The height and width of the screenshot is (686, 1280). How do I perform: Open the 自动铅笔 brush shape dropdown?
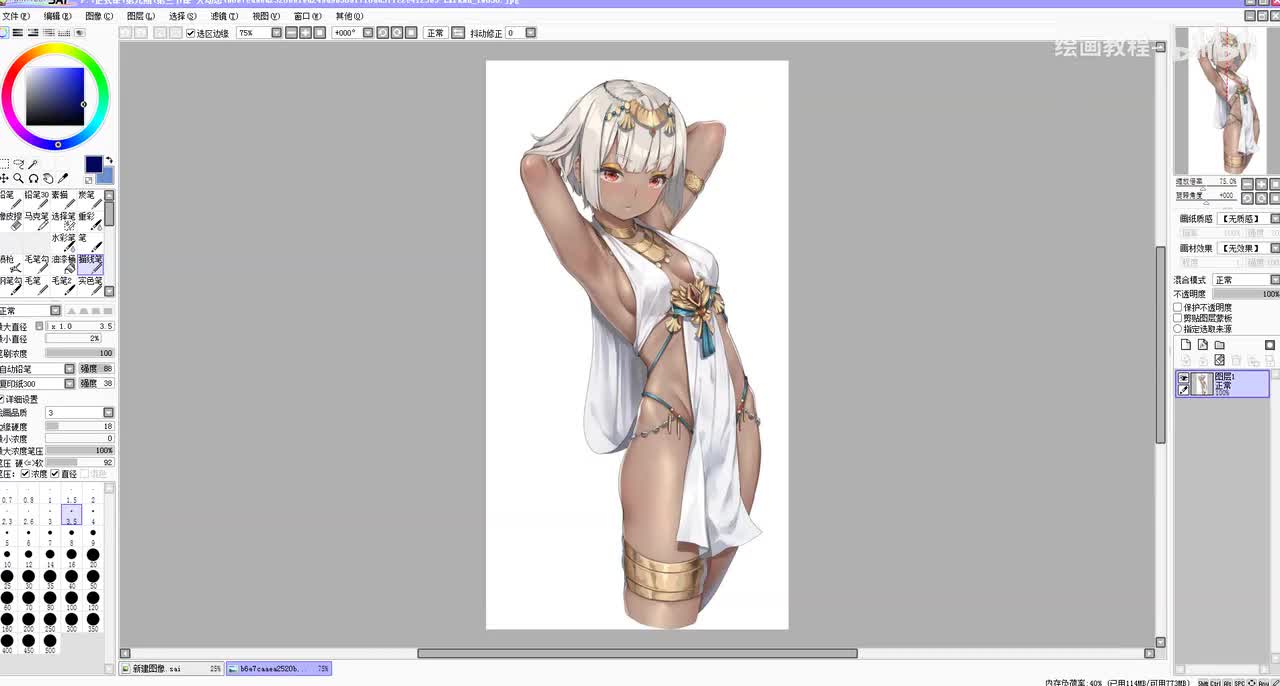pos(70,369)
